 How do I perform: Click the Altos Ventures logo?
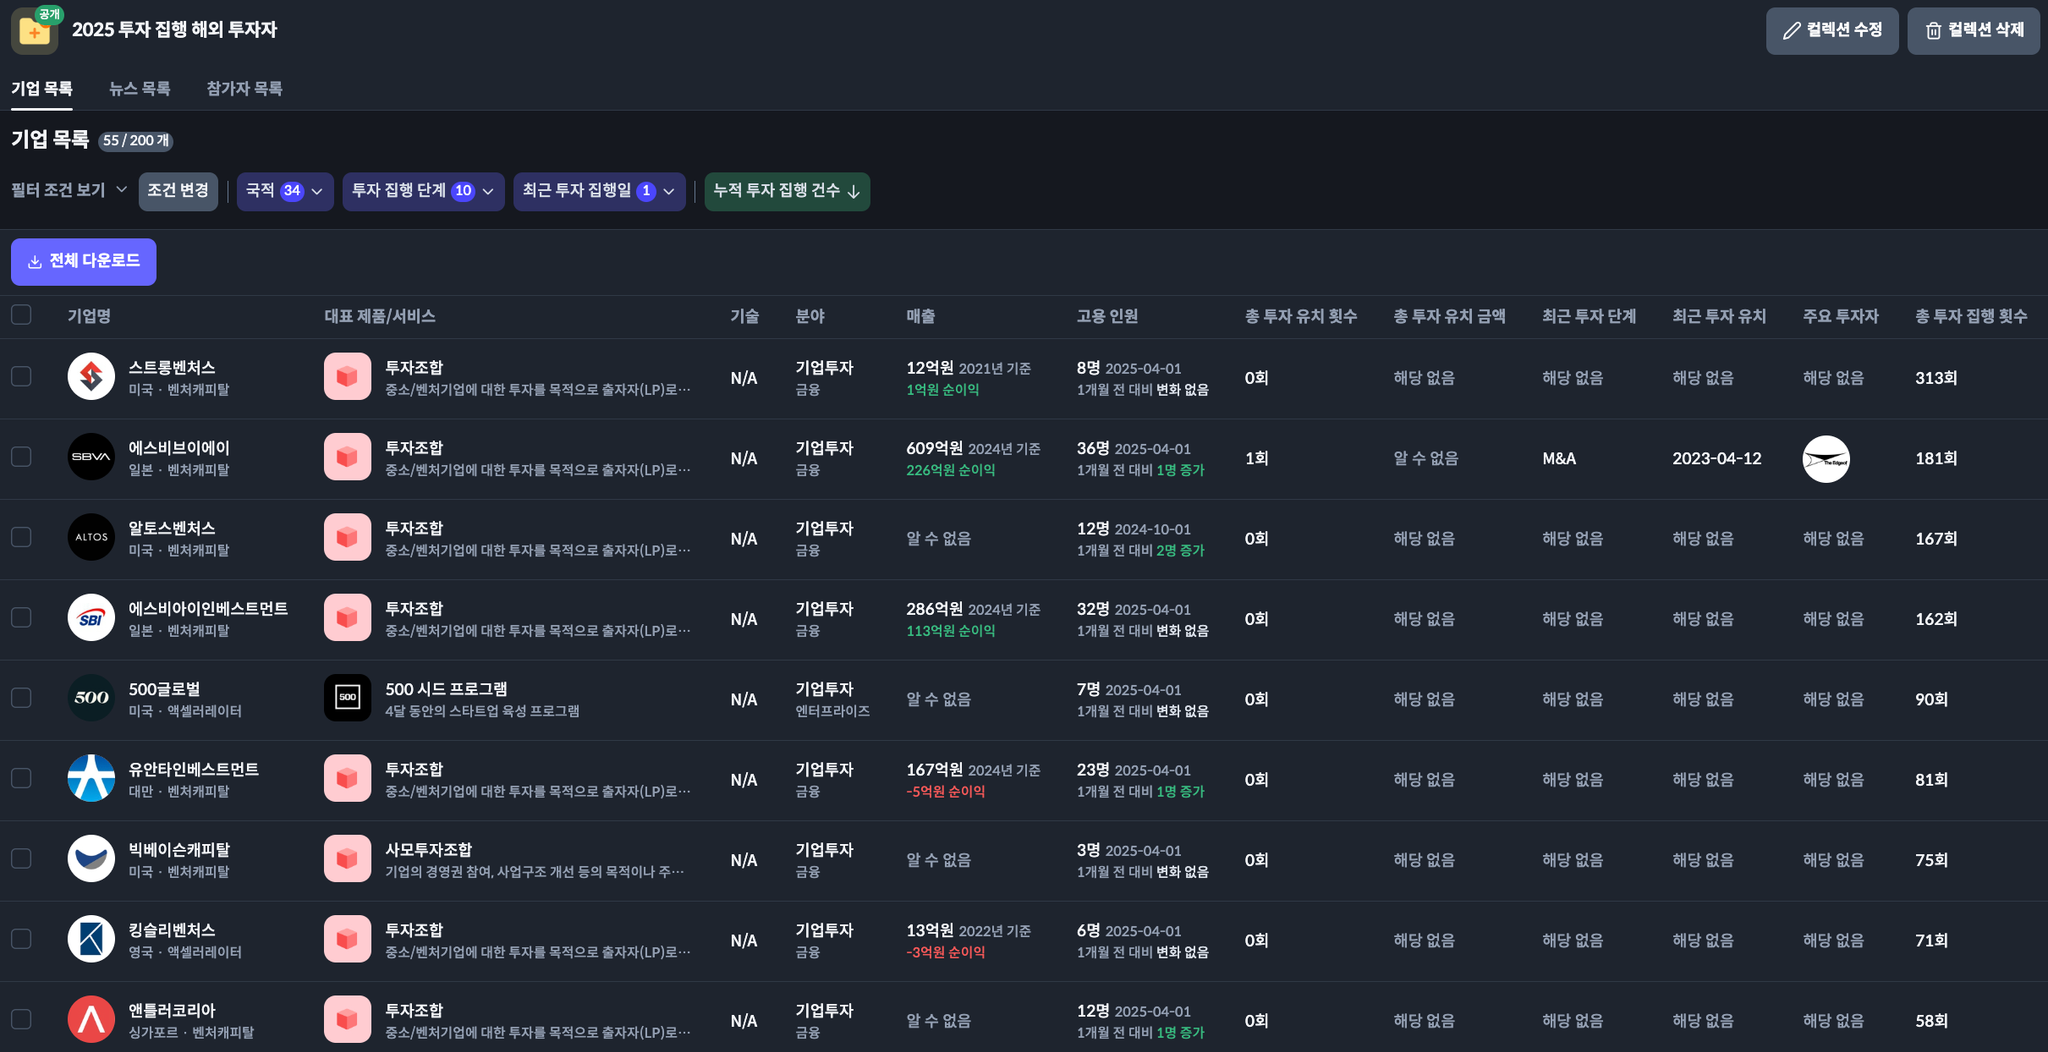(x=91, y=537)
